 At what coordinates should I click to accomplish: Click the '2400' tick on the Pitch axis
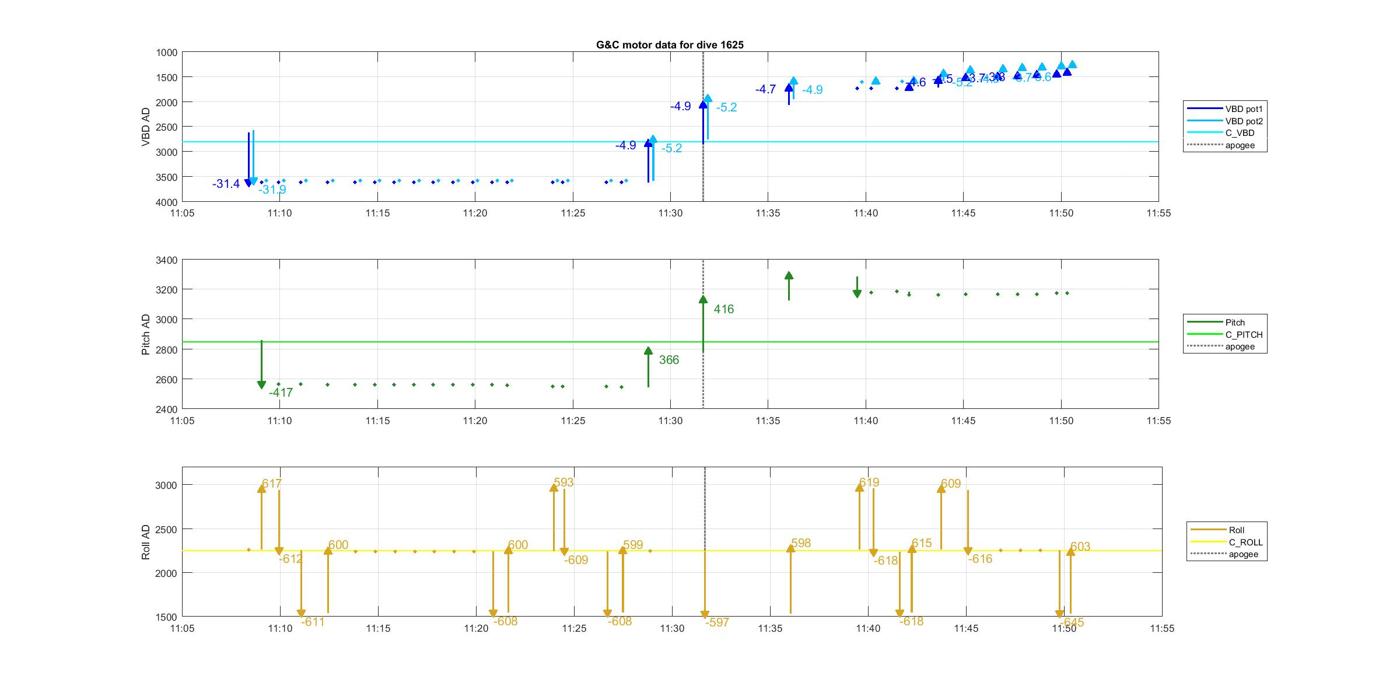(167, 409)
